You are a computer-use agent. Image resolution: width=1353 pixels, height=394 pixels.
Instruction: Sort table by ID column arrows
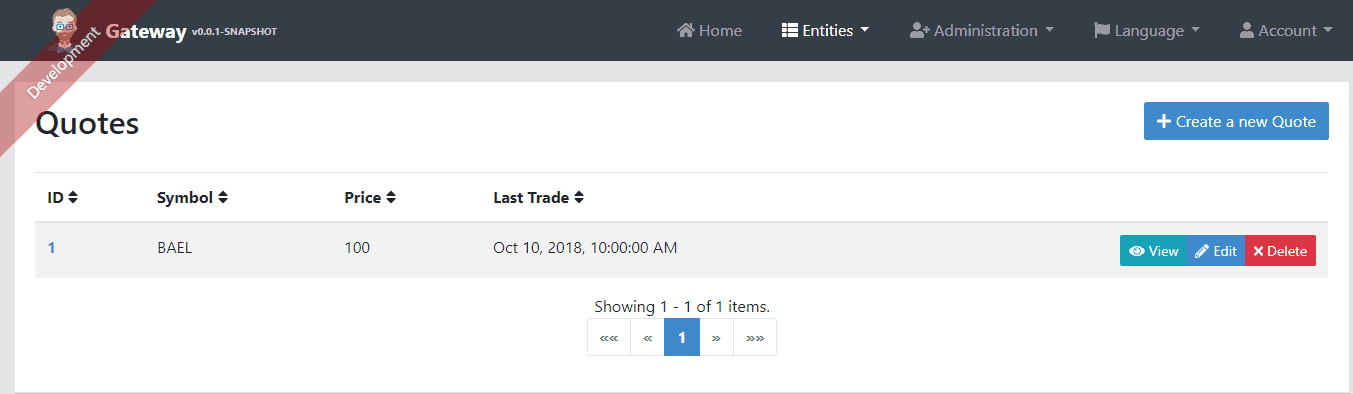[x=73, y=198]
